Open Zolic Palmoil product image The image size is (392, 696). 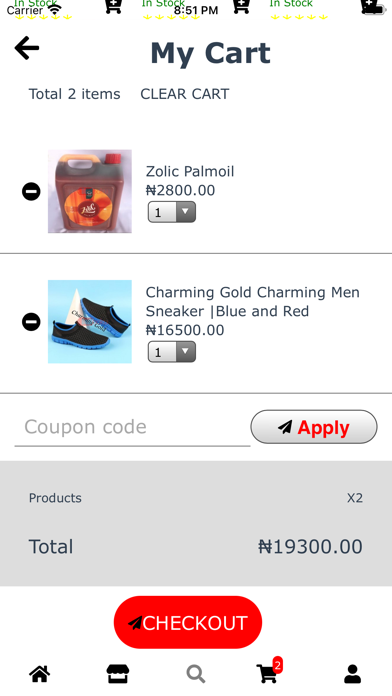(90, 191)
